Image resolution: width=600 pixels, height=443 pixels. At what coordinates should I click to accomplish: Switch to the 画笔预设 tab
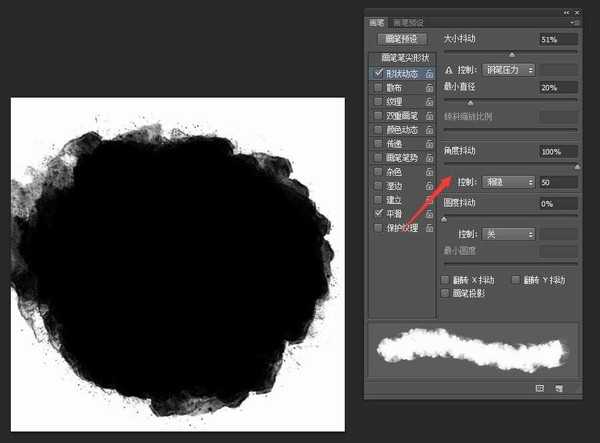pyautogui.click(x=408, y=23)
